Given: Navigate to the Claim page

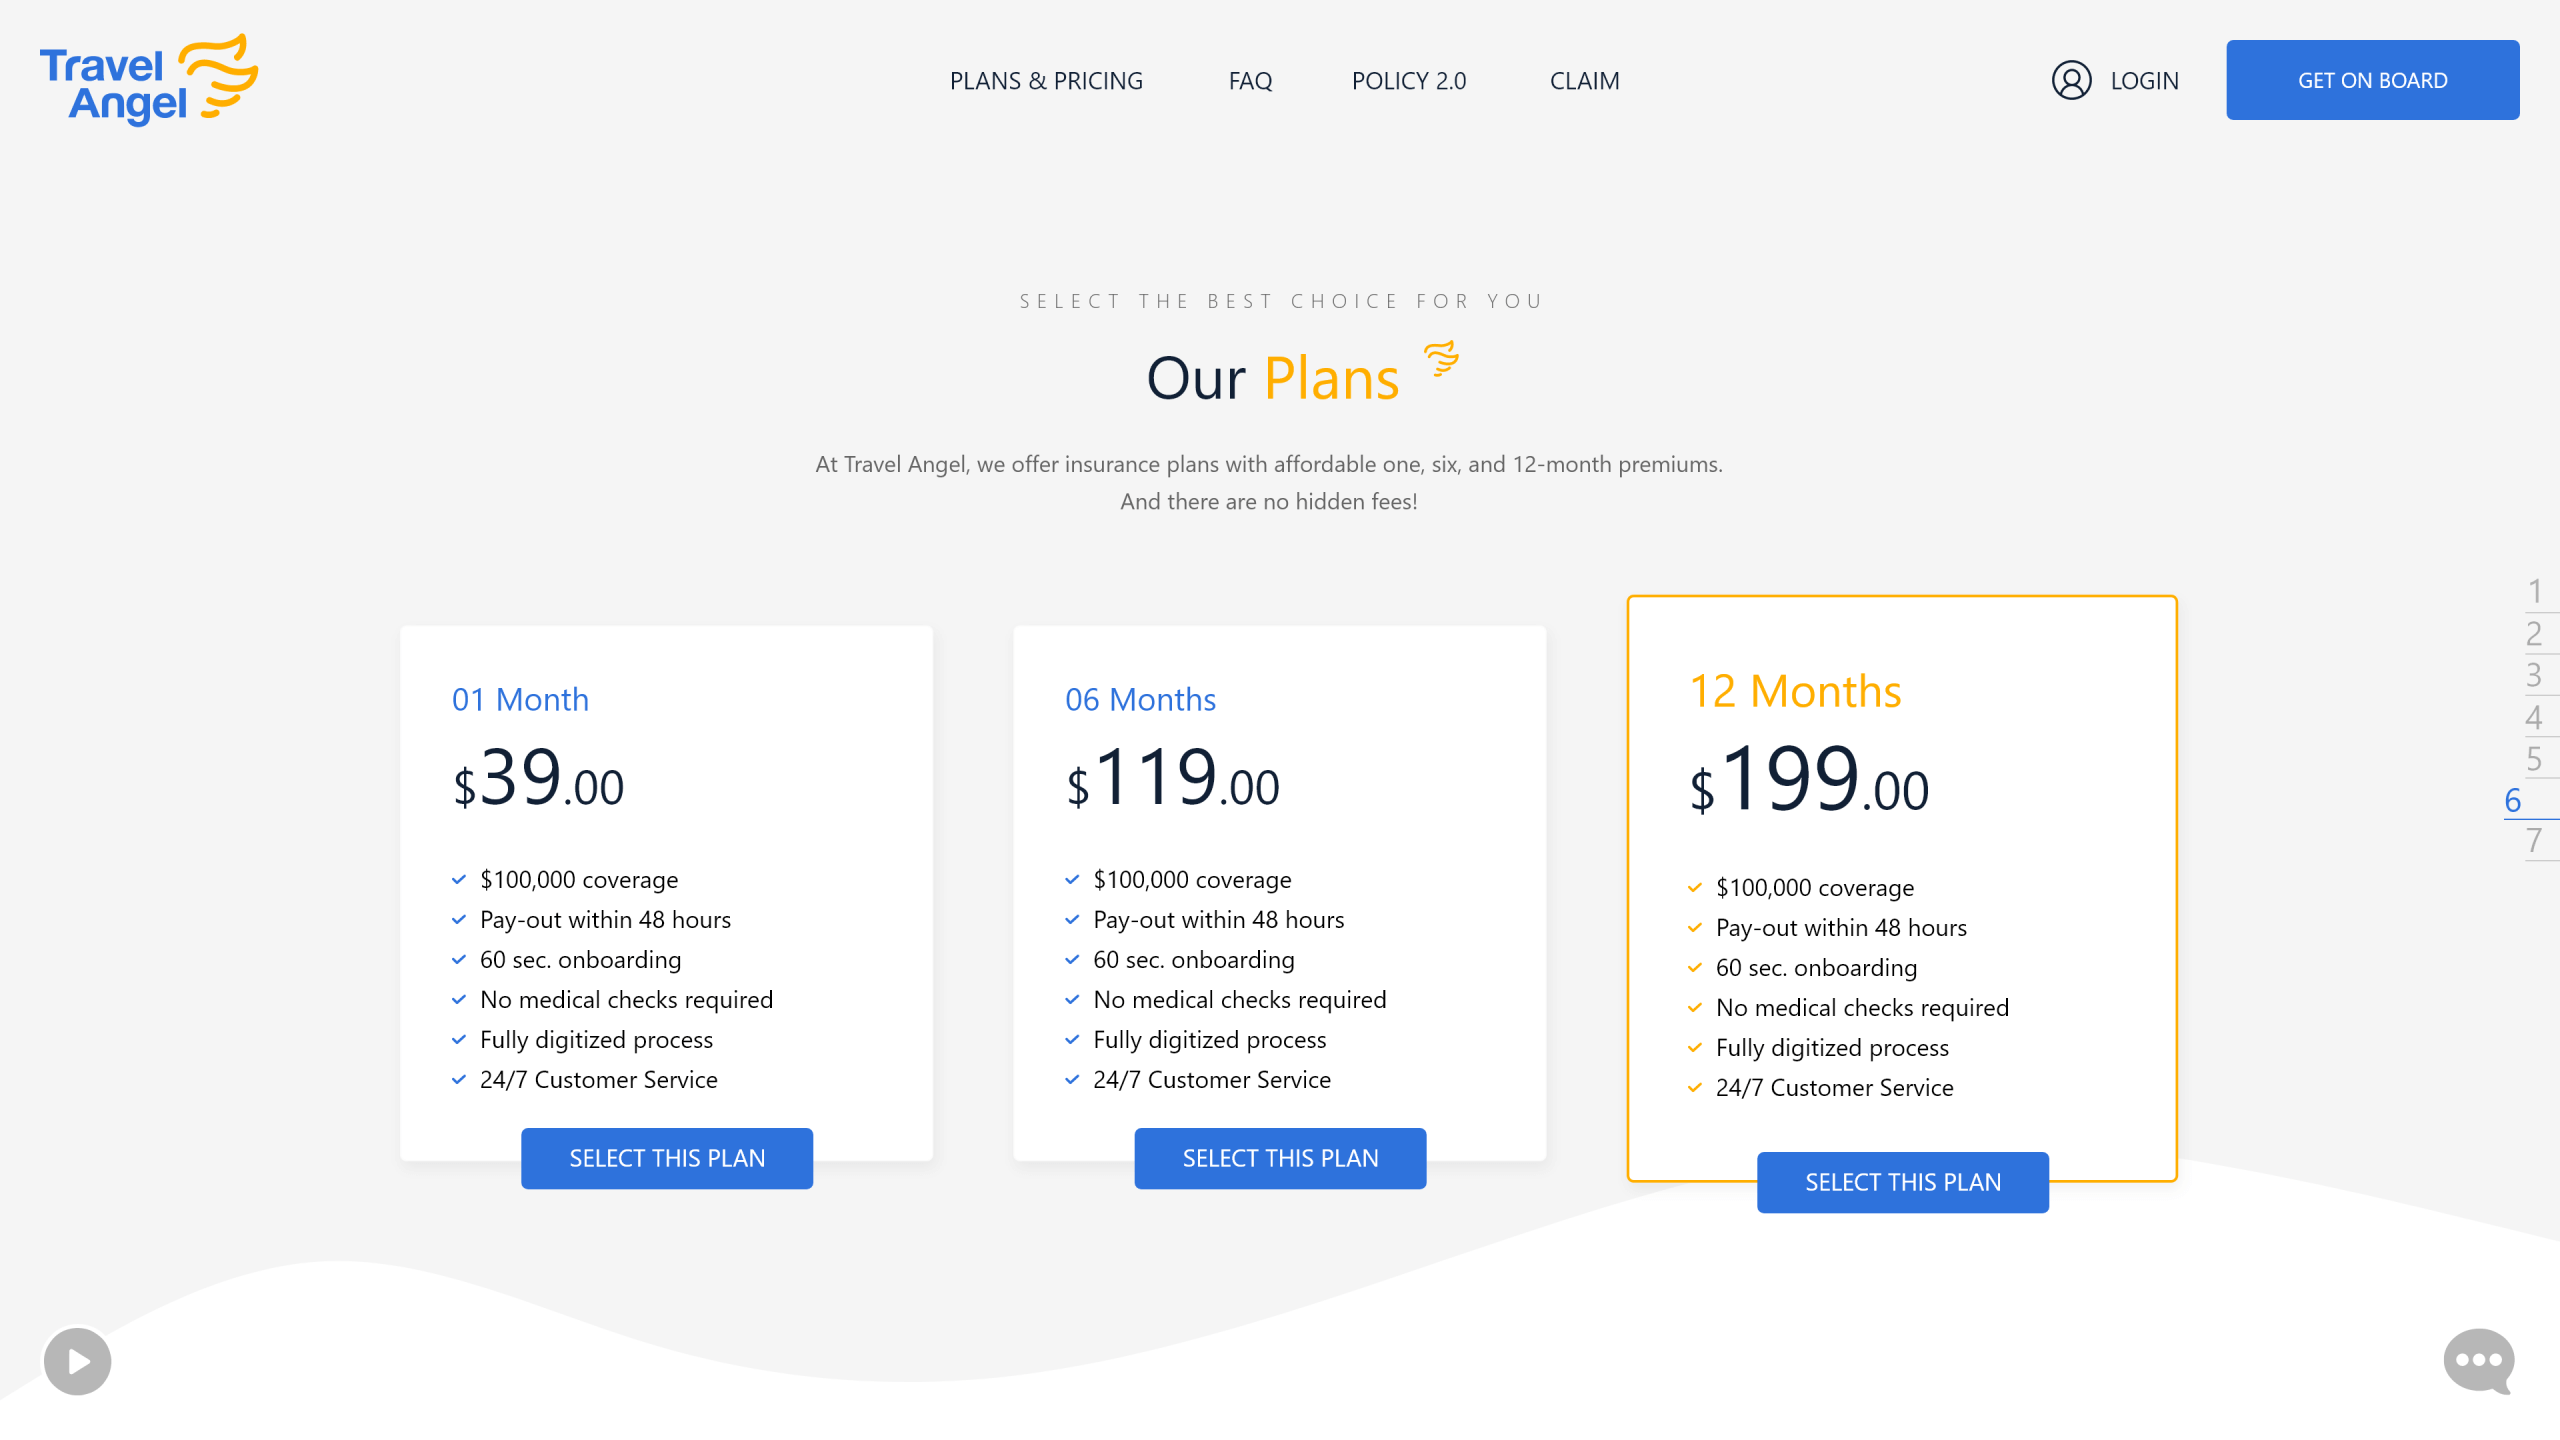Looking at the screenshot, I should (x=1584, y=81).
